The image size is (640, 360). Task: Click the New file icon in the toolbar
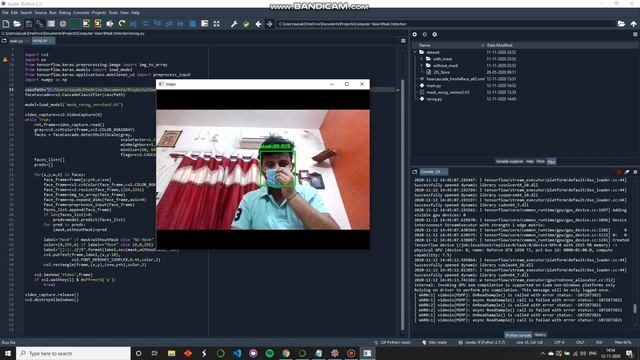[x=6, y=24]
